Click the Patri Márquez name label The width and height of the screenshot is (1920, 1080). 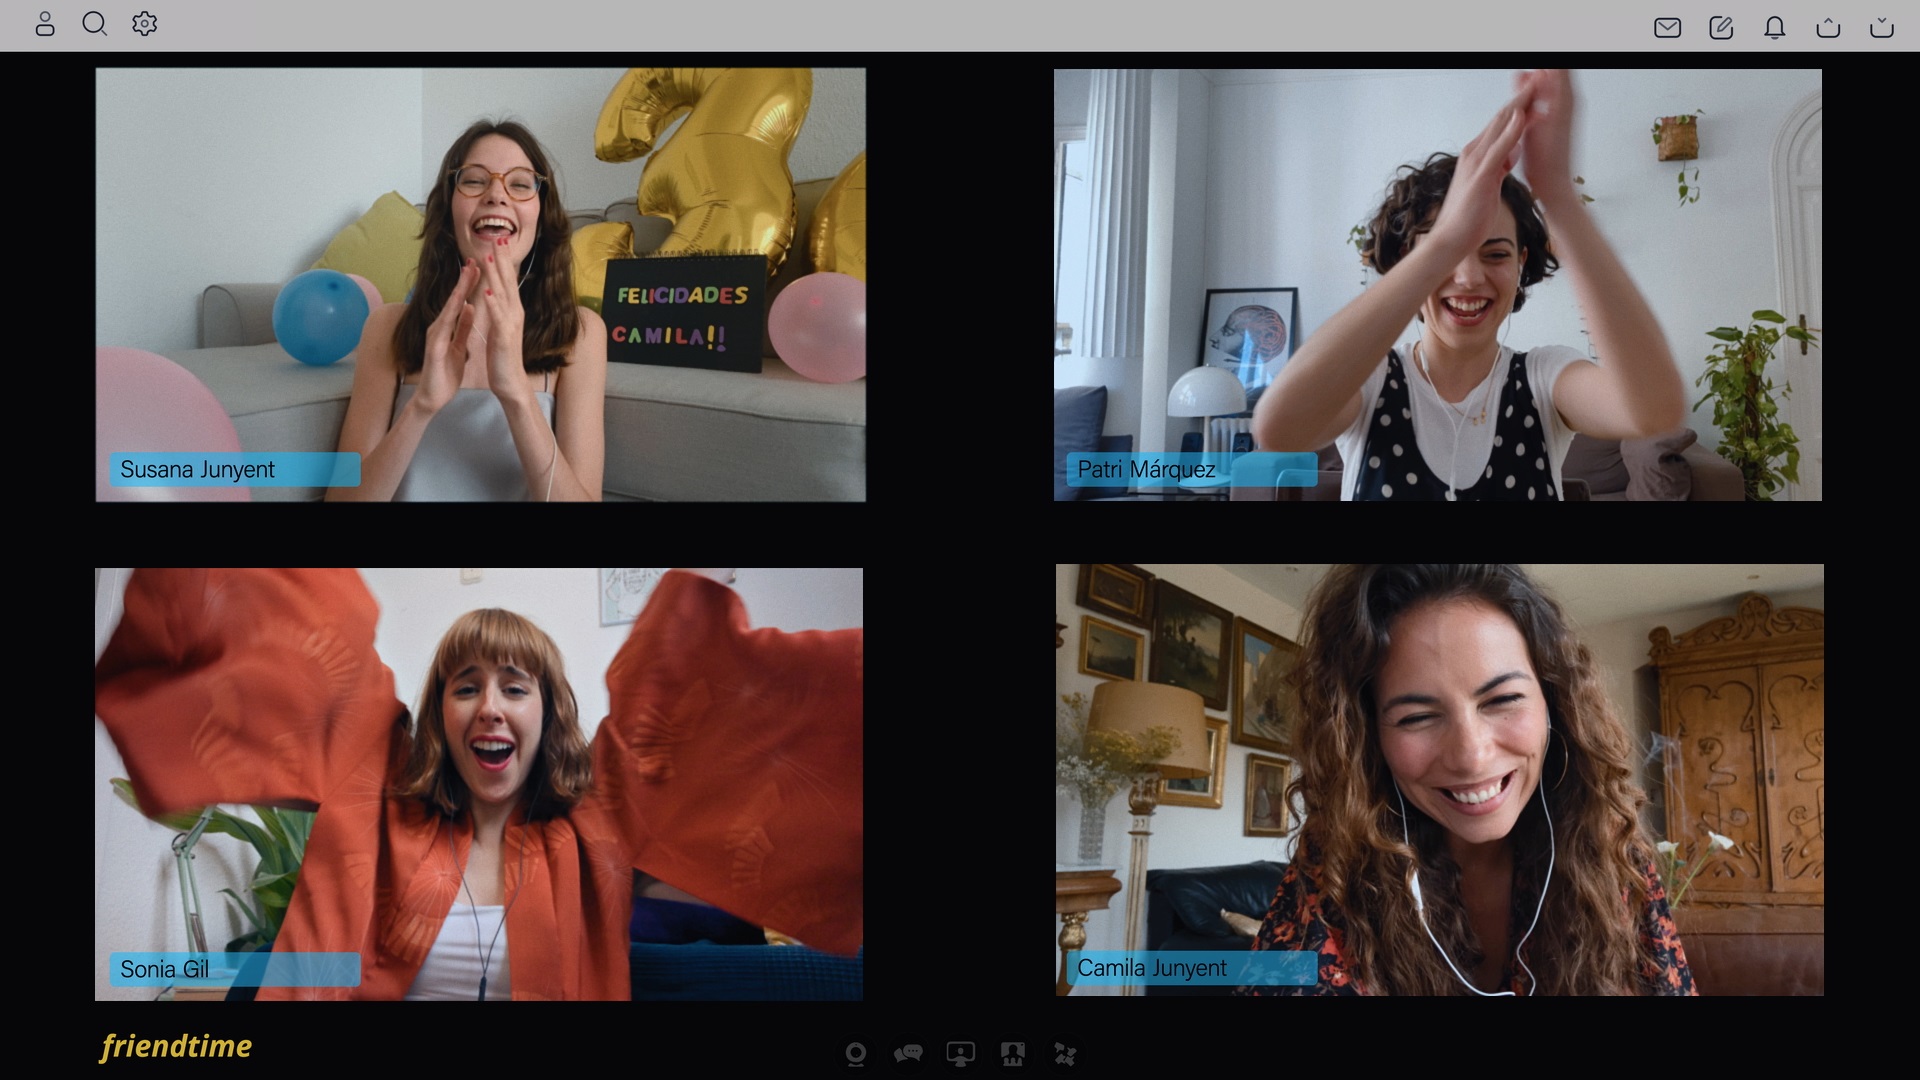pyautogui.click(x=1192, y=470)
